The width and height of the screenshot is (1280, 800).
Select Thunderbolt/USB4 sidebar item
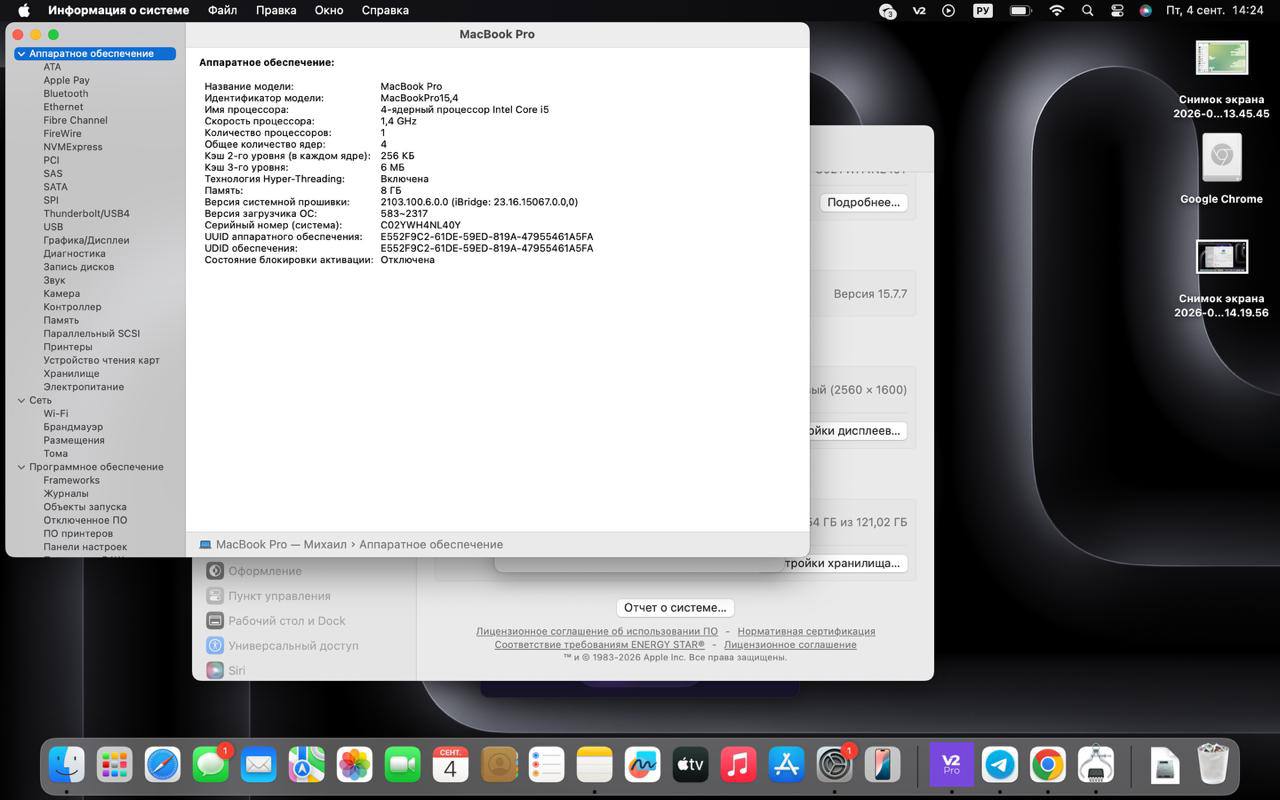pos(86,213)
